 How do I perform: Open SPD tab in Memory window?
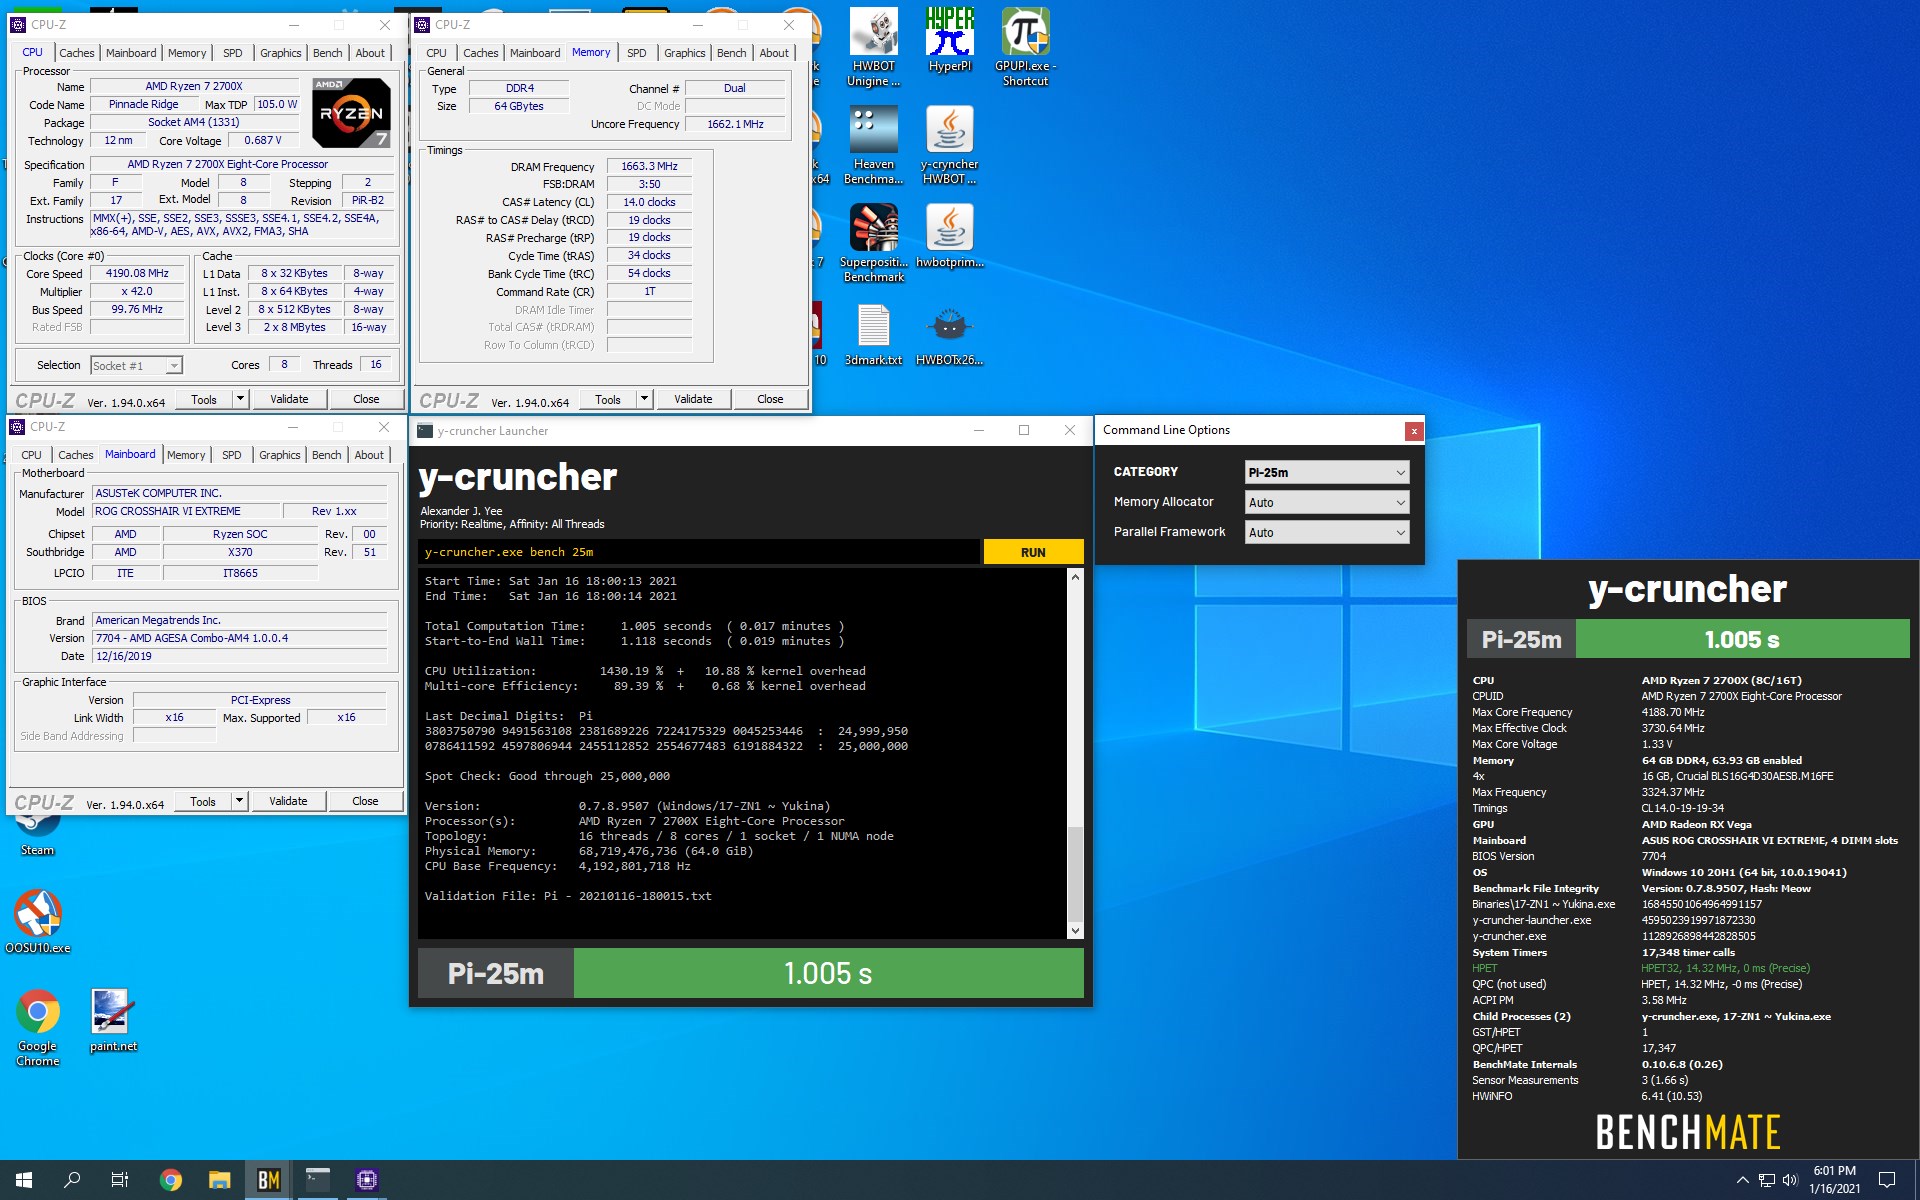coord(636,53)
